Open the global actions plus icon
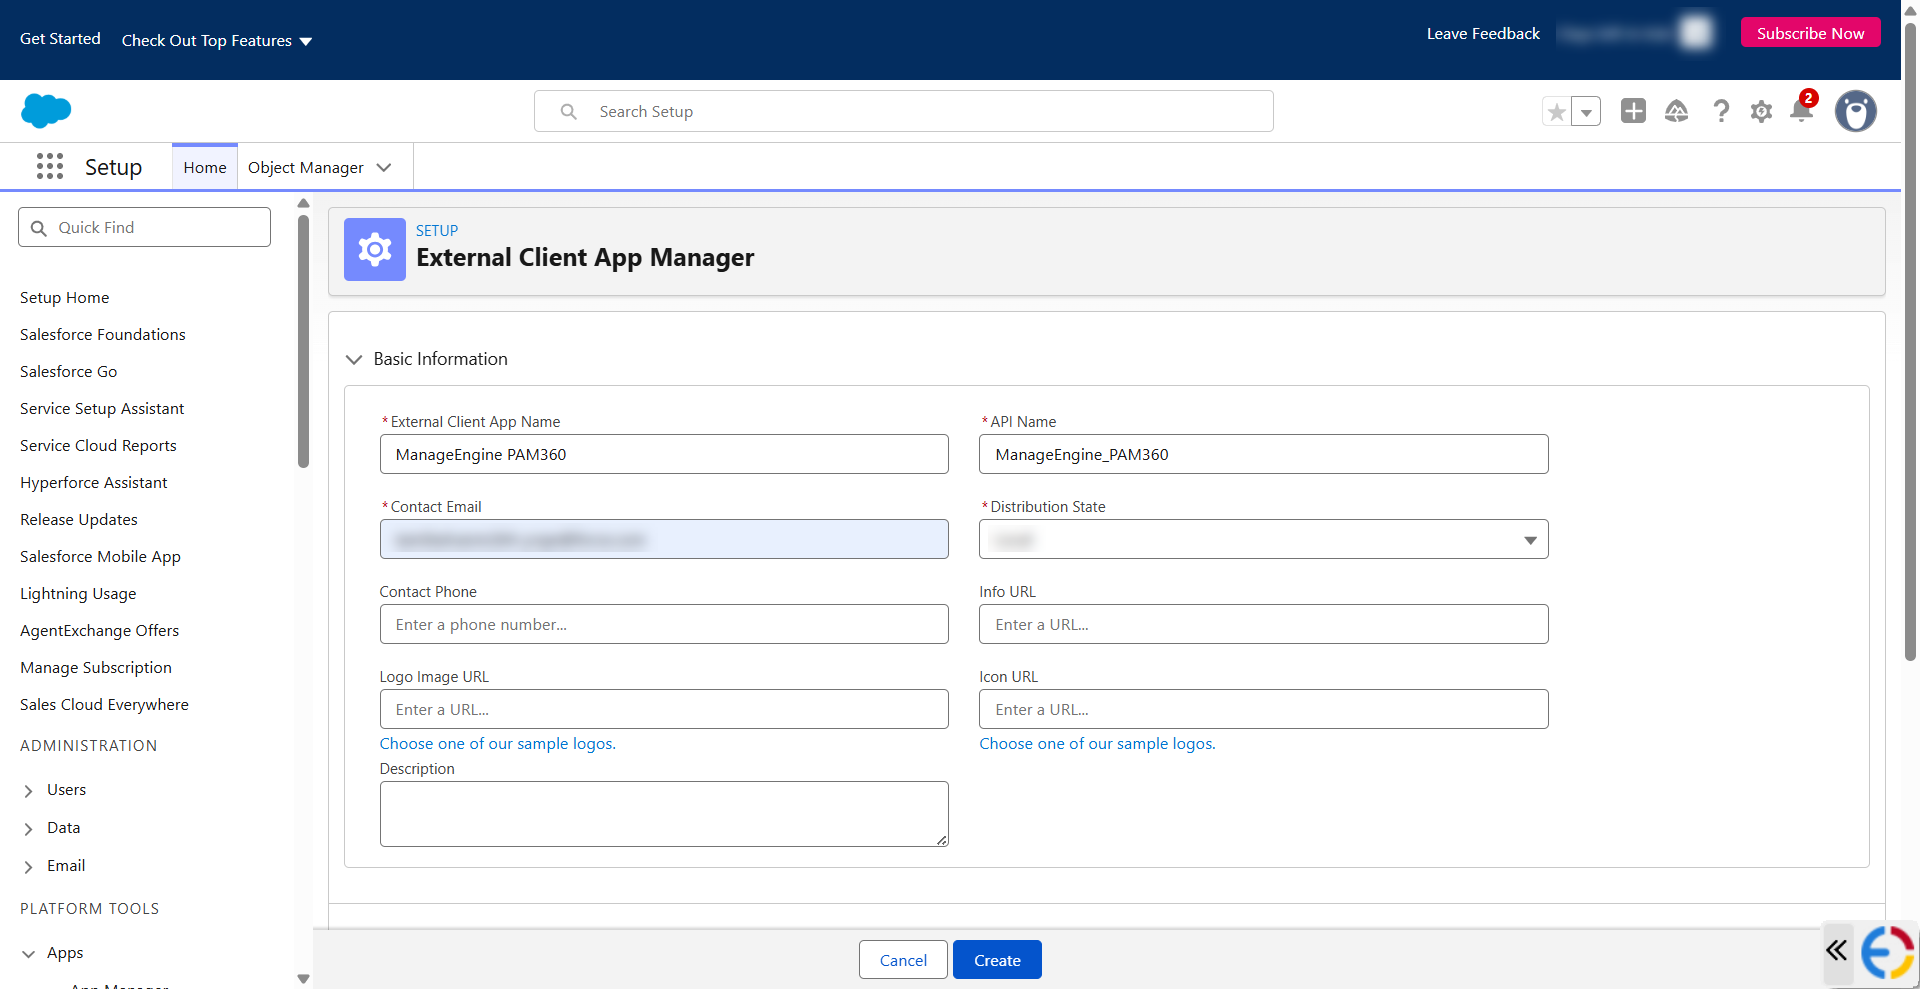This screenshot has width=1920, height=989. 1633,111
